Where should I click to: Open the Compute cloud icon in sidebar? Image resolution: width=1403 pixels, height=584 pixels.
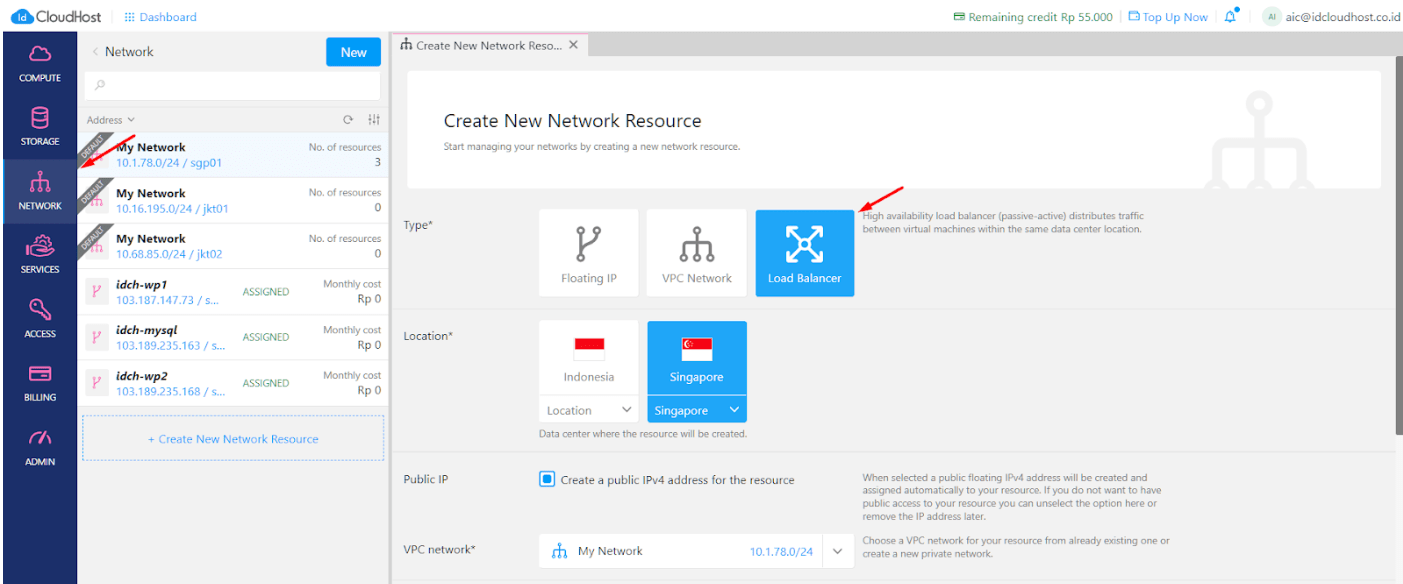(x=40, y=54)
